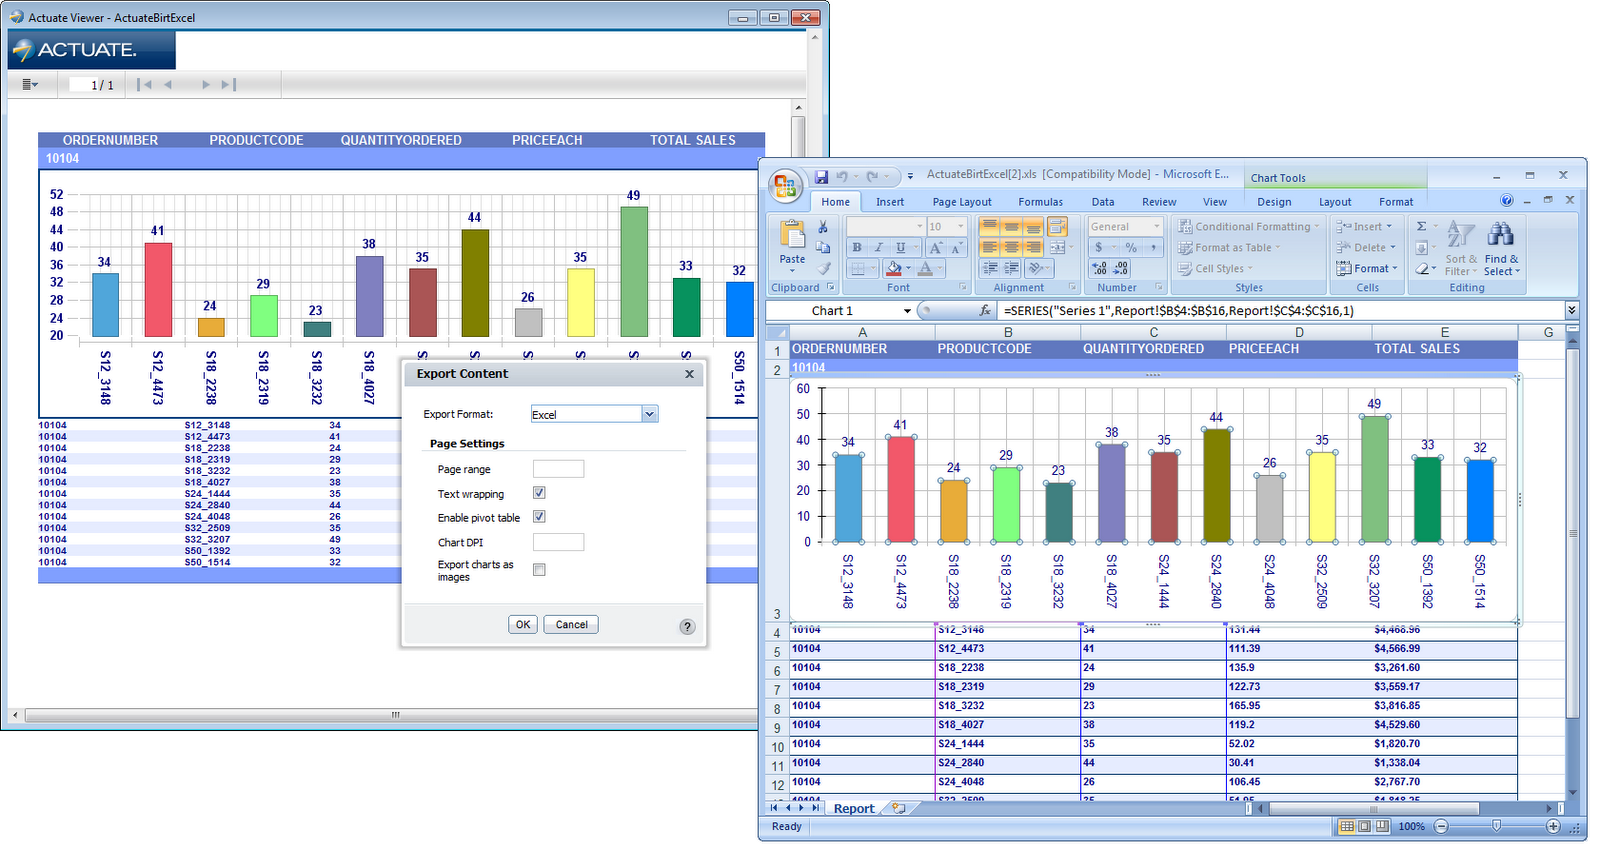Click the Excel formula bar text
This screenshot has height=850, width=1600.
tap(1179, 311)
